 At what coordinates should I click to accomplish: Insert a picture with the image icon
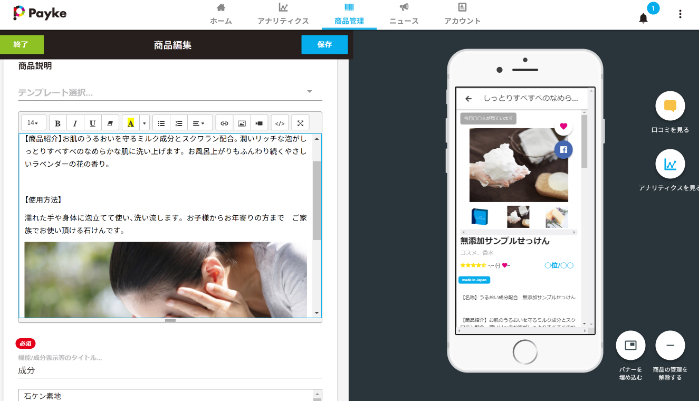point(242,123)
